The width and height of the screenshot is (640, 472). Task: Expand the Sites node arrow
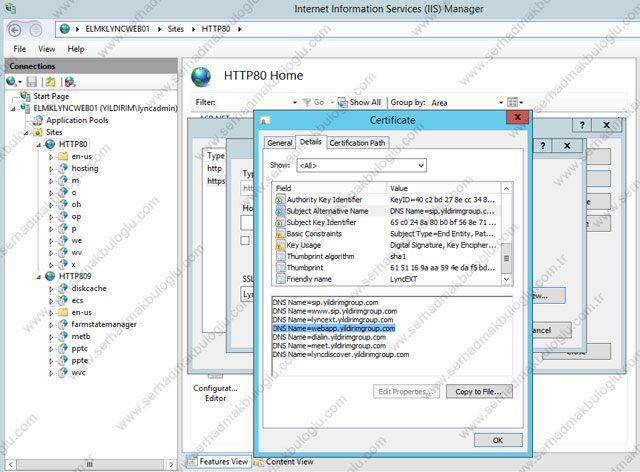tap(27, 133)
